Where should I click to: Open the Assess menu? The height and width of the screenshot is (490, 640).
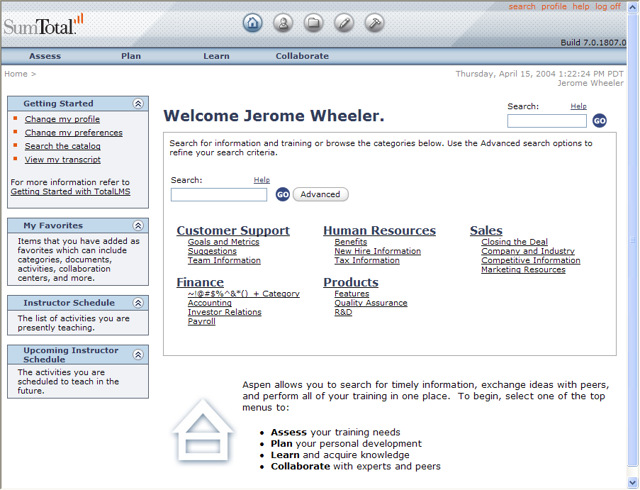45,56
